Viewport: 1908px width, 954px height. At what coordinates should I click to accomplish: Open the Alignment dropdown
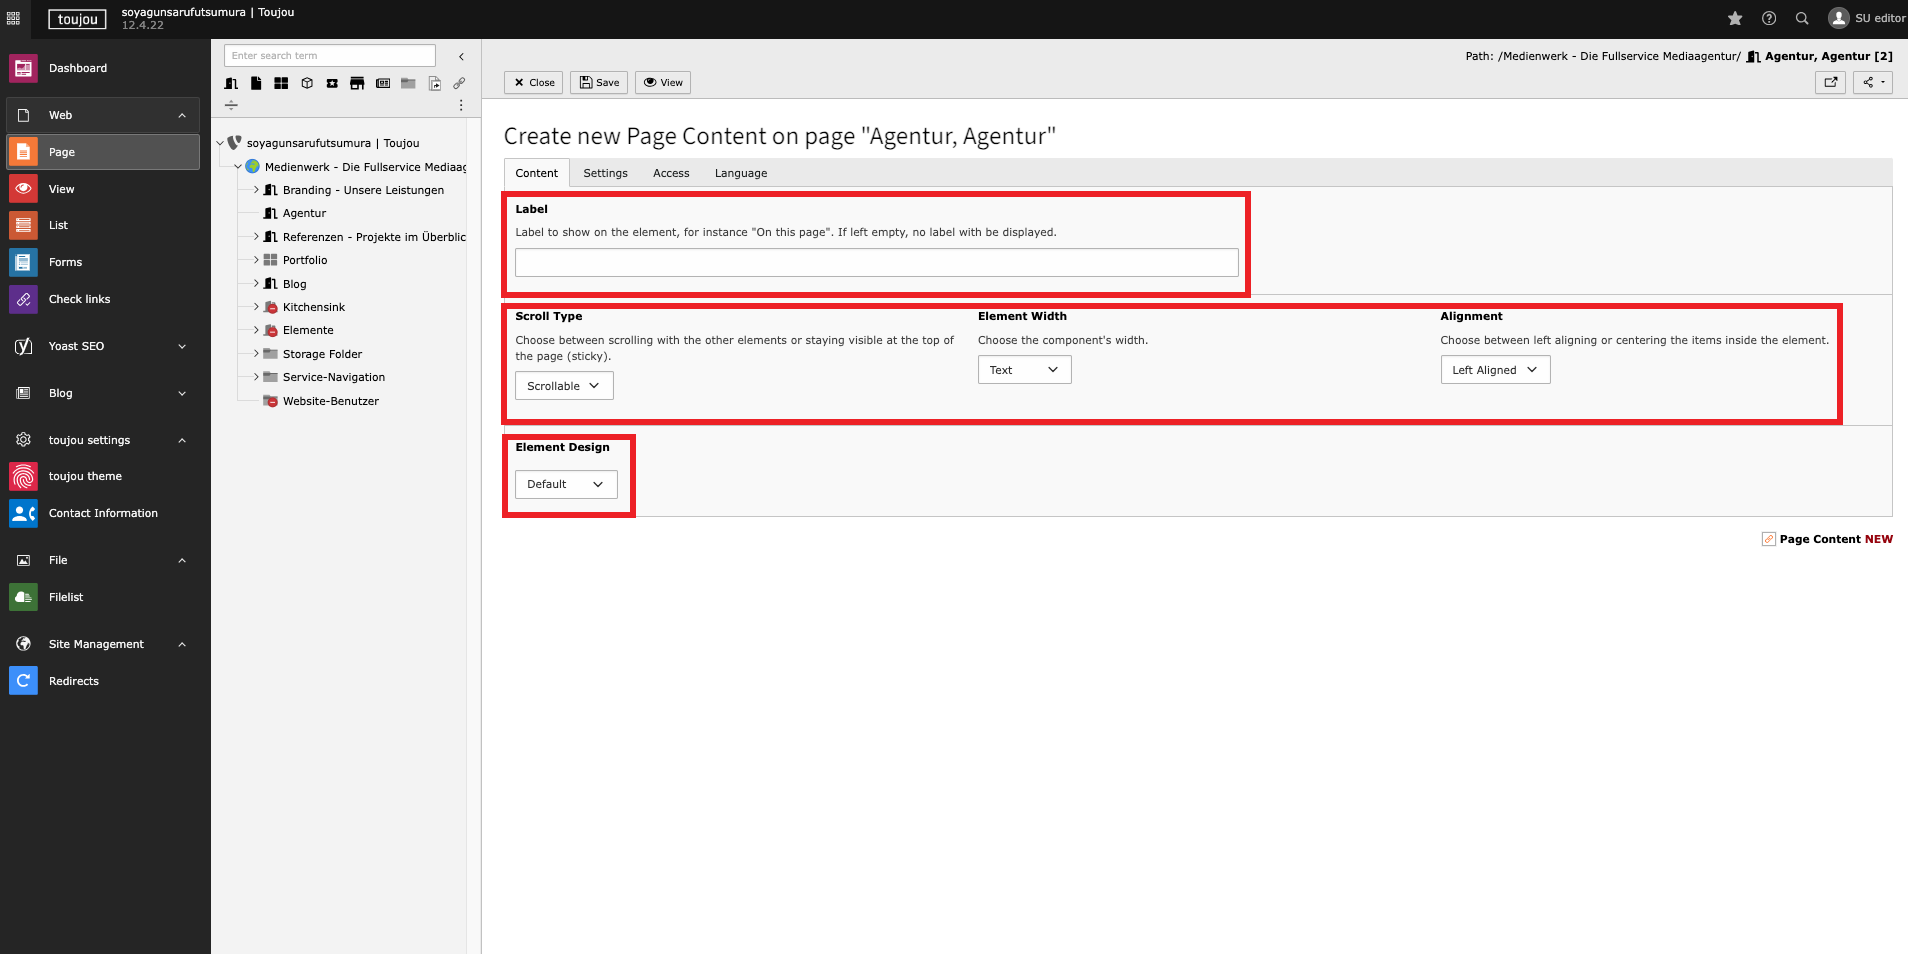point(1494,370)
